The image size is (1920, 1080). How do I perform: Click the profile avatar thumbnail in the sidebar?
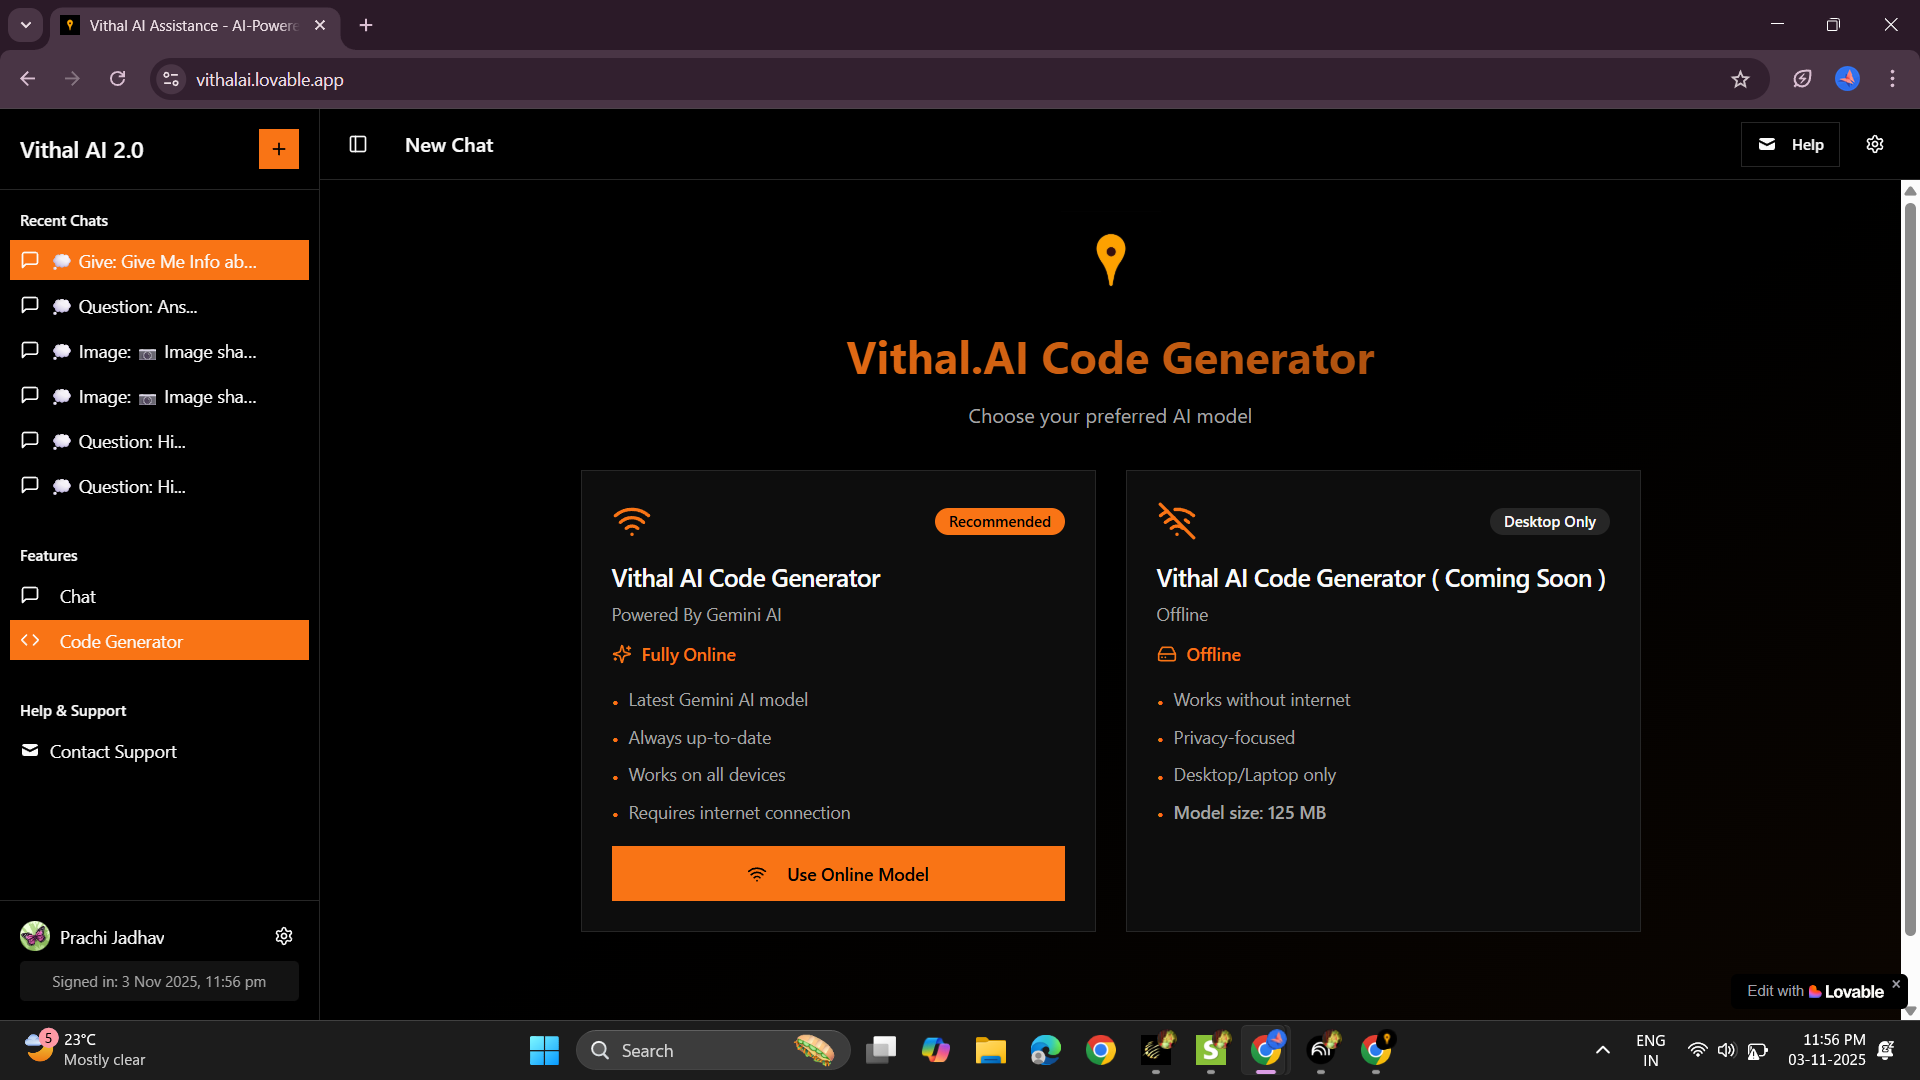(34, 936)
